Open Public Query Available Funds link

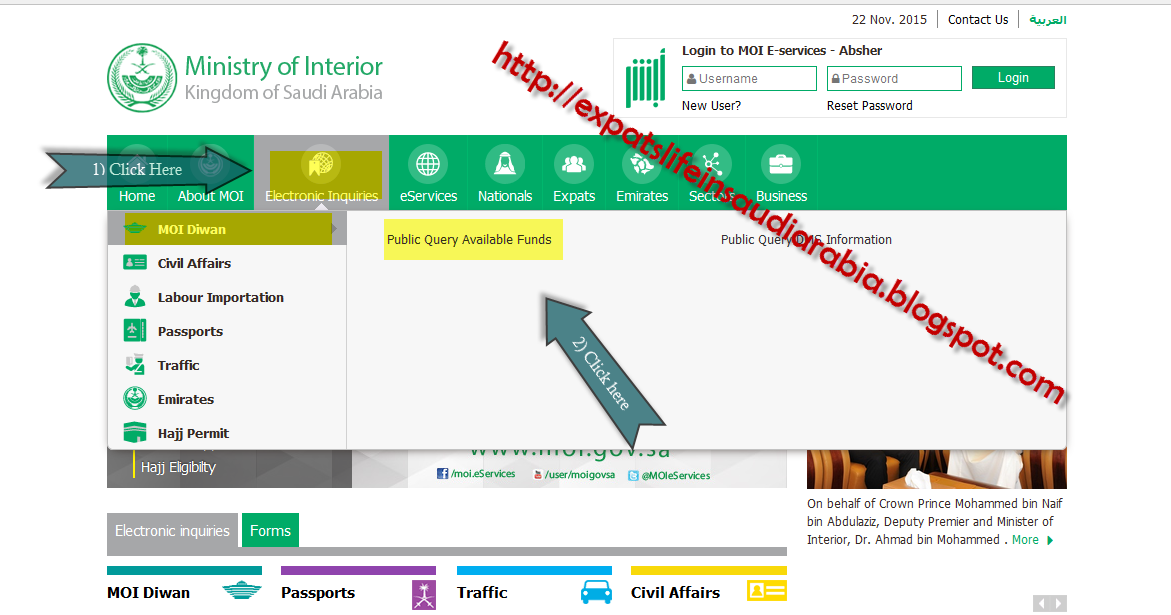click(x=469, y=240)
